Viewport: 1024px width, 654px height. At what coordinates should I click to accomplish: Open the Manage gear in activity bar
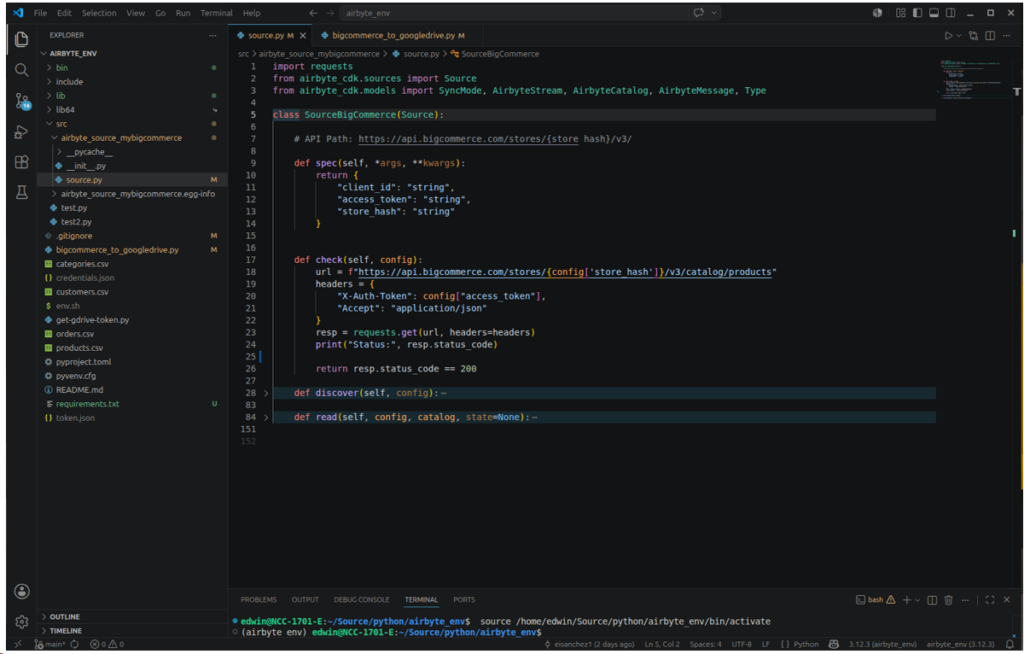tap(22, 622)
